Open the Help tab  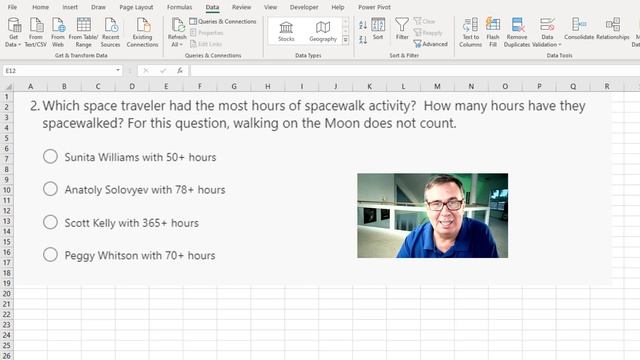(338, 7)
